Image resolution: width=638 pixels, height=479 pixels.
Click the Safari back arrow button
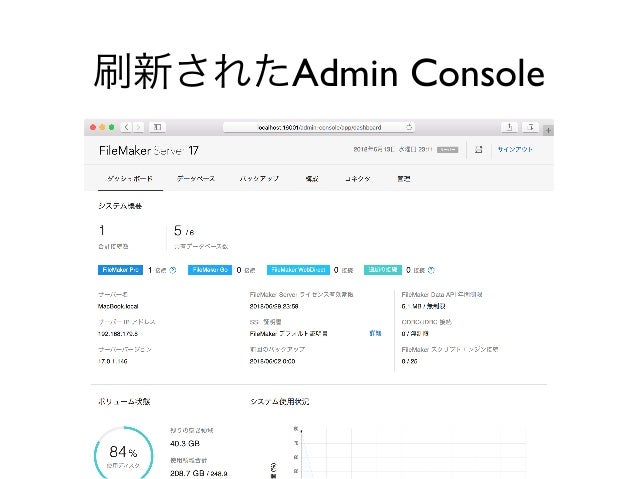click(x=127, y=127)
